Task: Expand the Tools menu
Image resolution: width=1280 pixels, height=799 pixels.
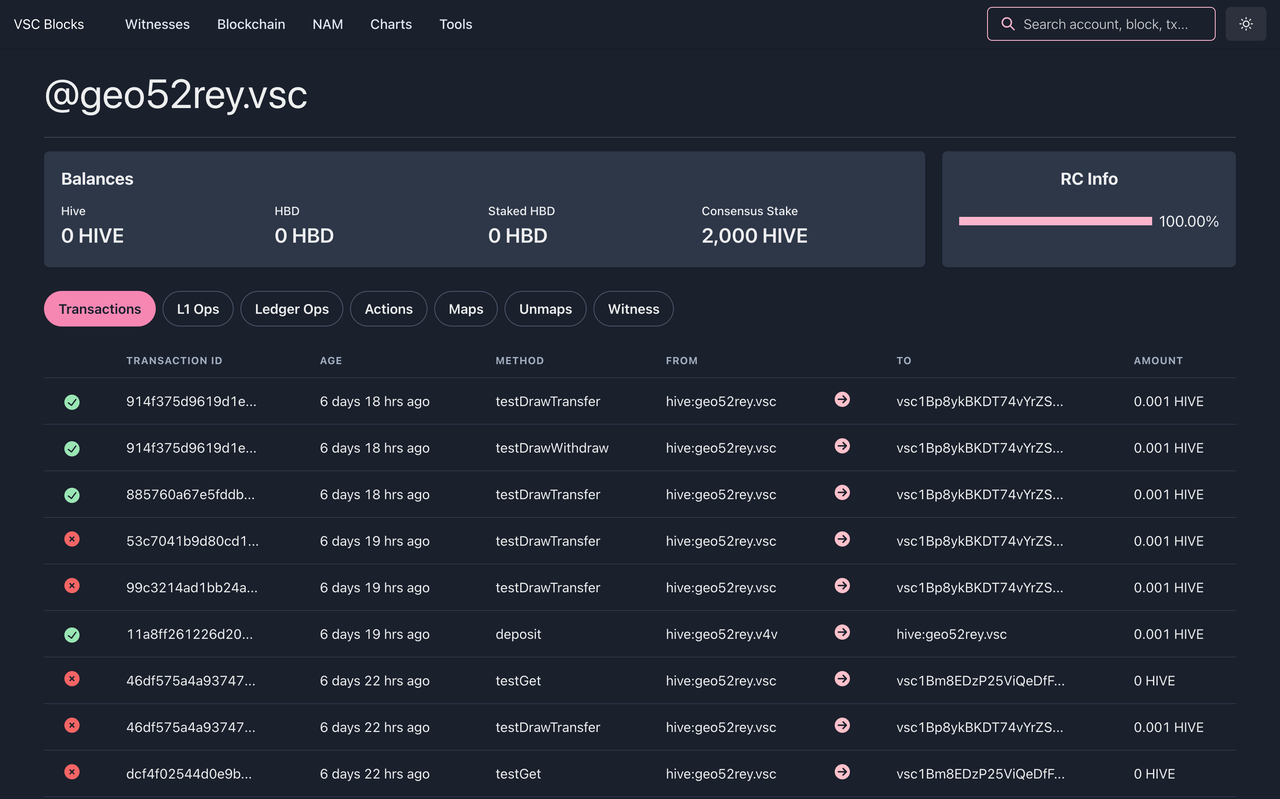Action: pos(455,24)
